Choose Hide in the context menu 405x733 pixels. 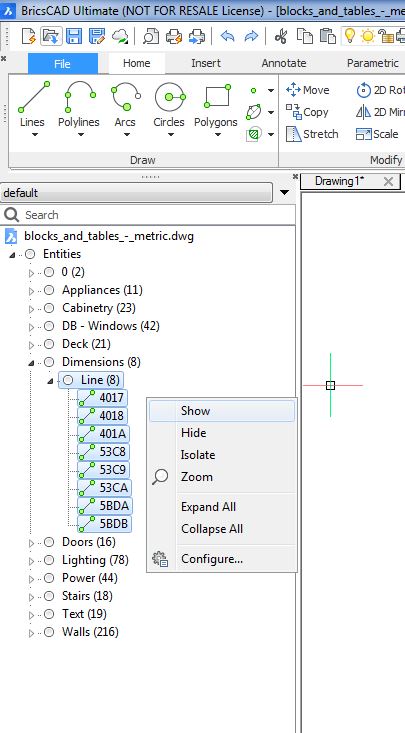[222, 433]
